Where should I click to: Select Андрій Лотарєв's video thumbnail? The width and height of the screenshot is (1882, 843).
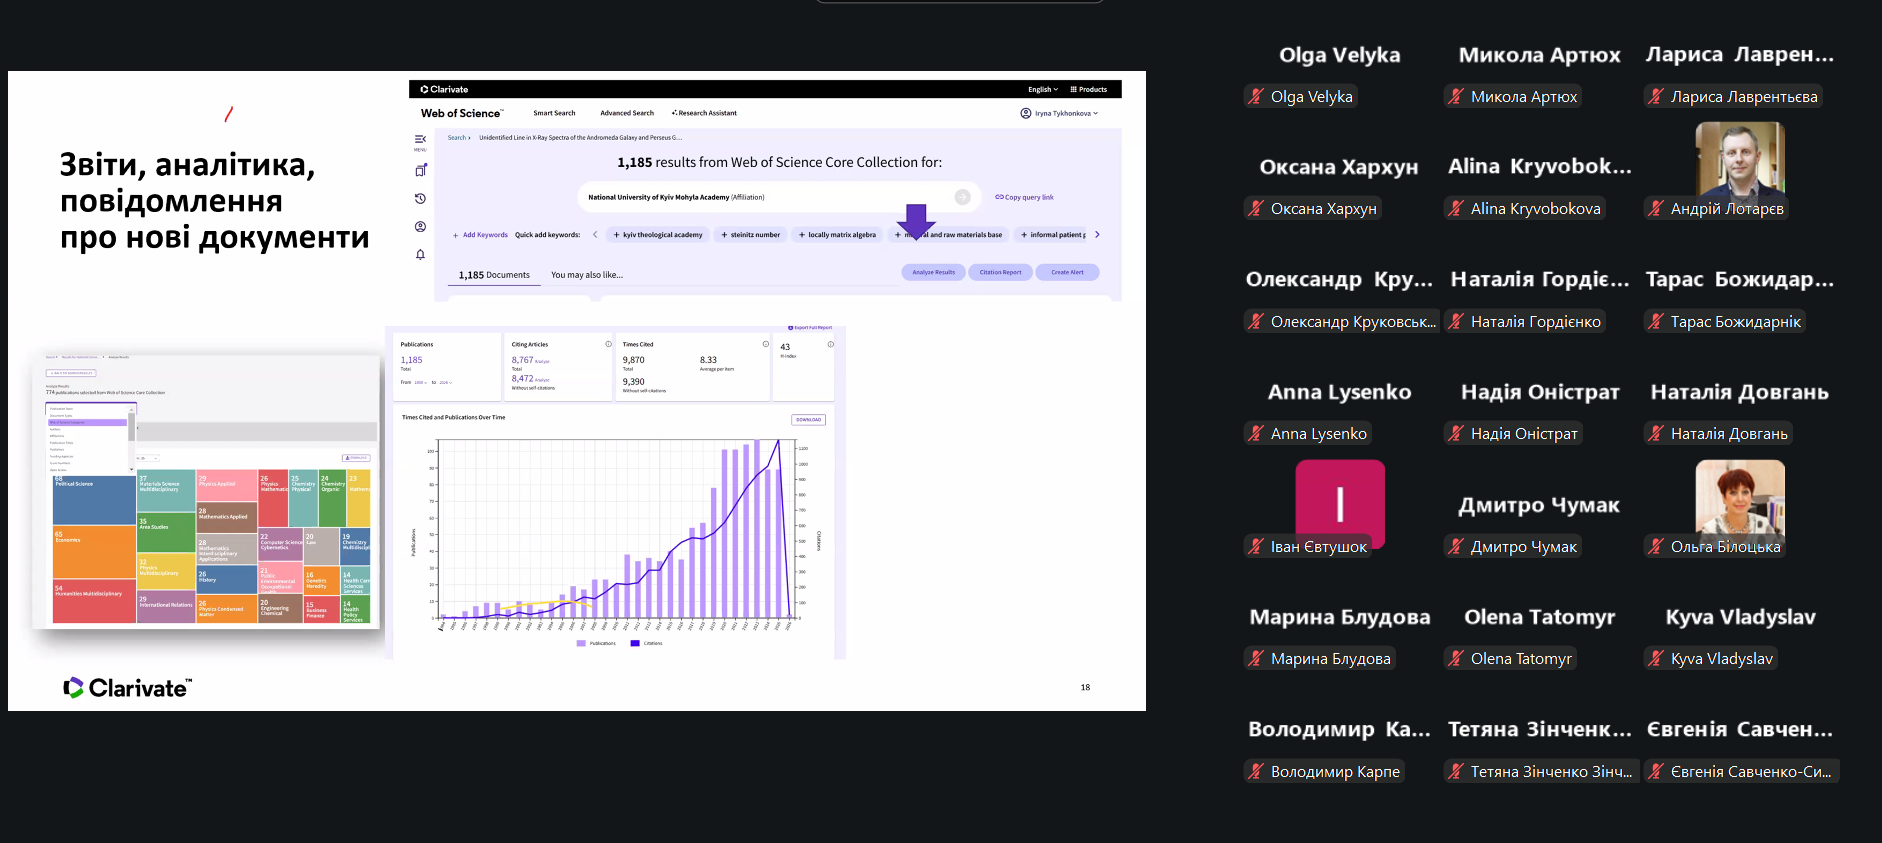[1739, 160]
